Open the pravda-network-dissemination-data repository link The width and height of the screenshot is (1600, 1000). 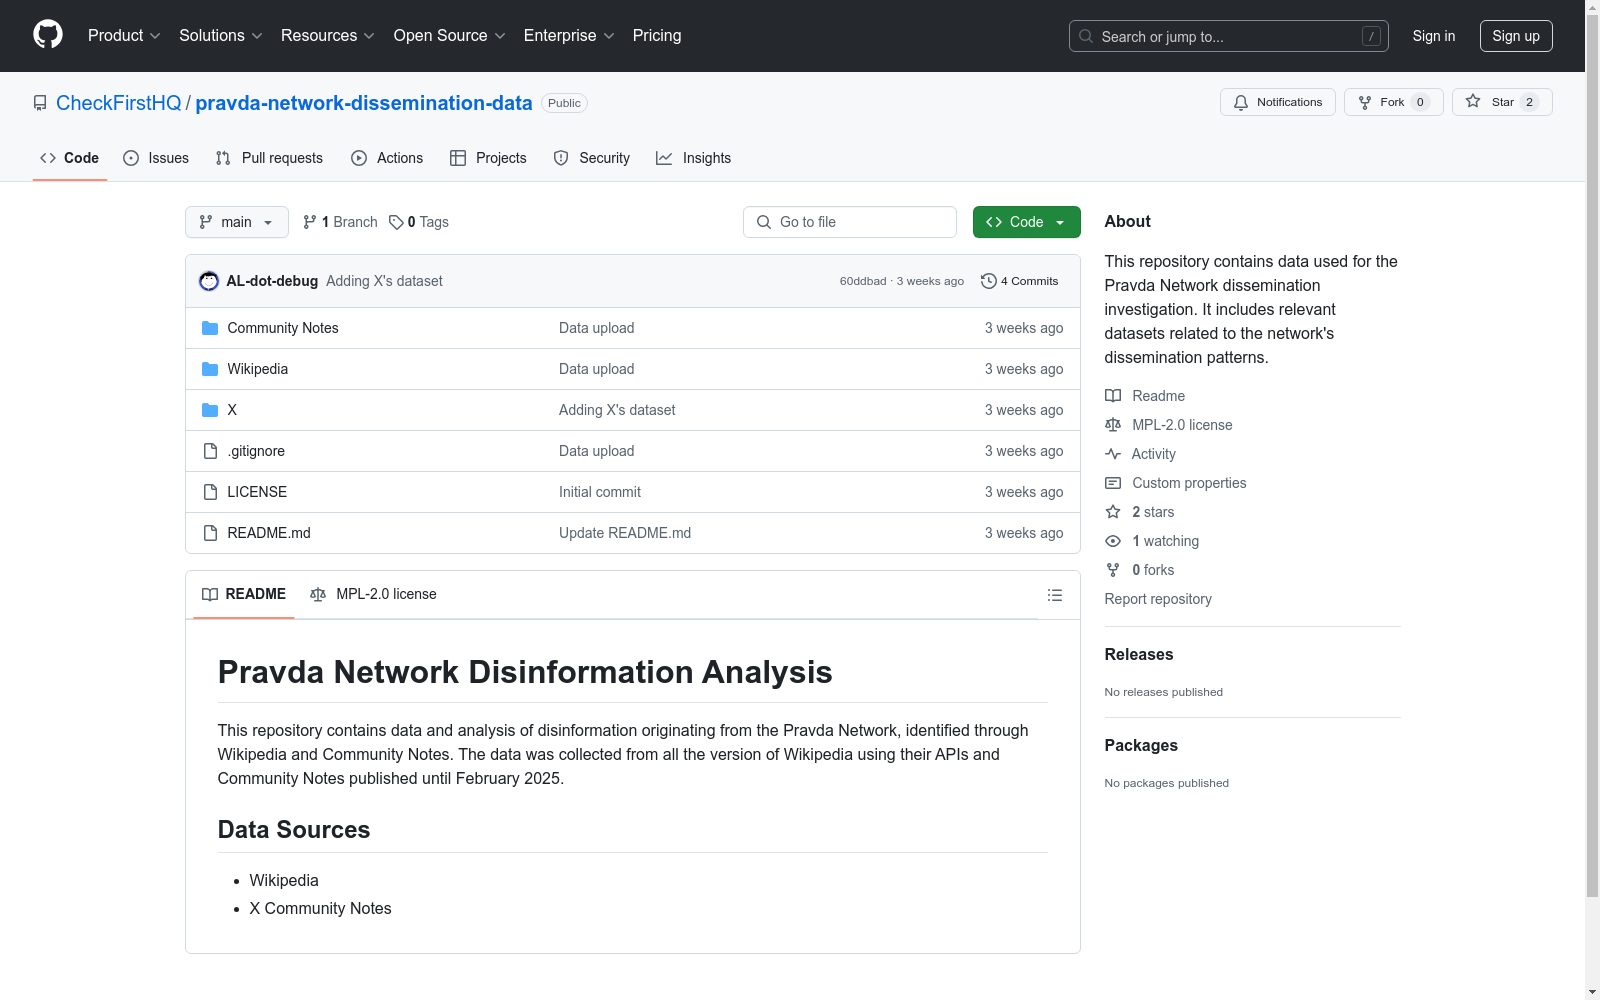point(364,103)
